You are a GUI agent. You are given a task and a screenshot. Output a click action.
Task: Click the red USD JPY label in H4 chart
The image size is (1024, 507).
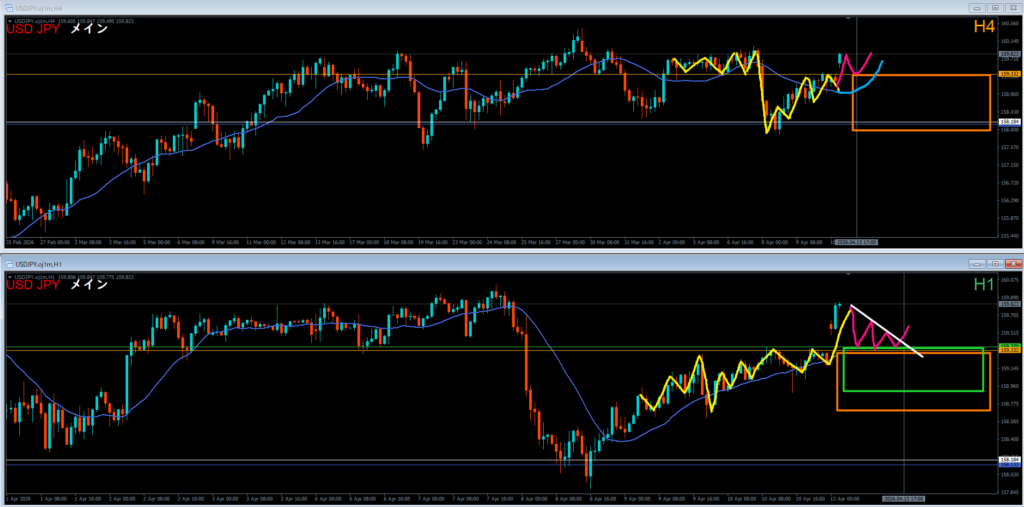pyautogui.click(x=33, y=29)
